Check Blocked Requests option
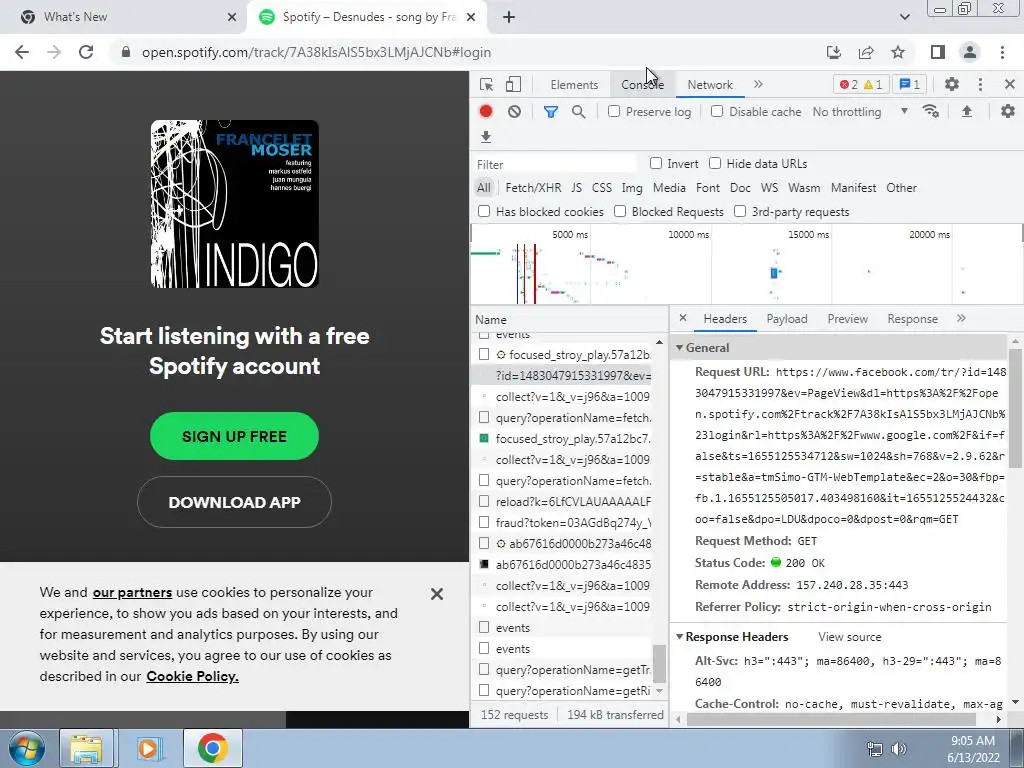This screenshot has height=768, width=1024. coord(620,211)
